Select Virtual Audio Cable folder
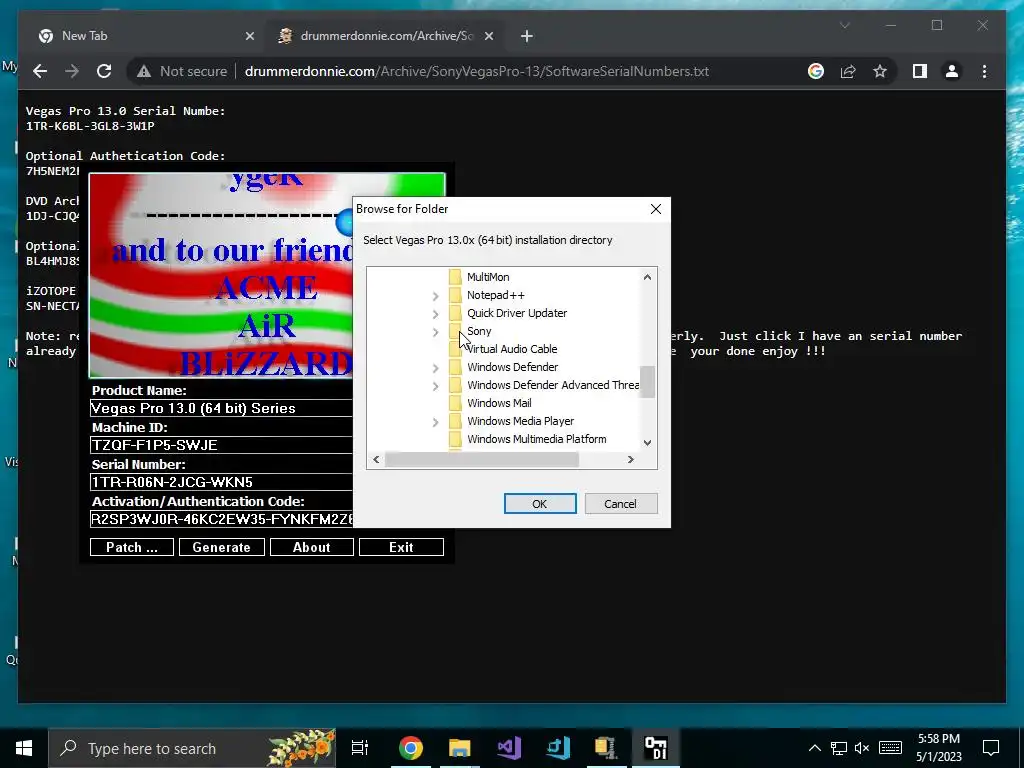Viewport: 1024px width, 768px height. [x=512, y=349]
